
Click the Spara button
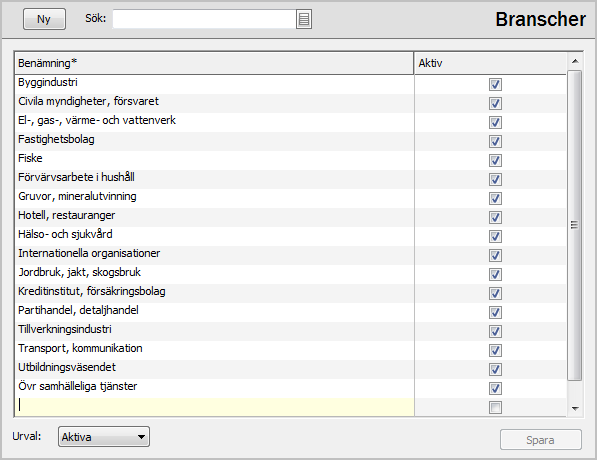[x=541, y=440]
